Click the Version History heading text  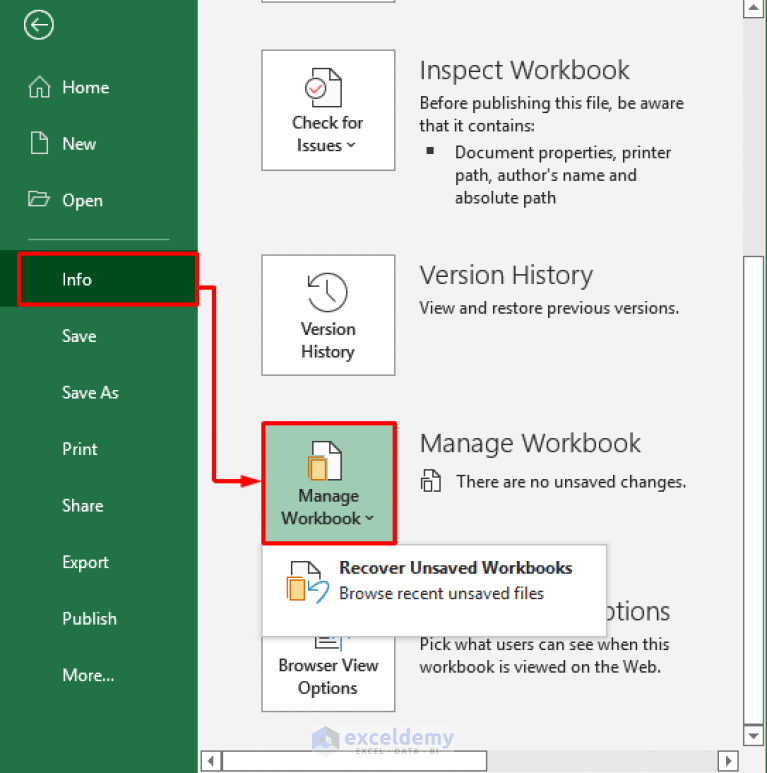pos(506,275)
